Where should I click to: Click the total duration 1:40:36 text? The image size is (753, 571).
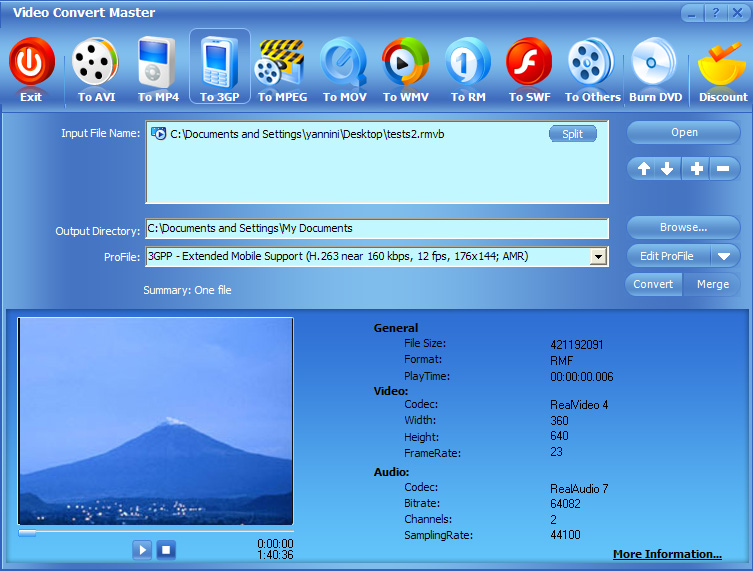pos(275,555)
